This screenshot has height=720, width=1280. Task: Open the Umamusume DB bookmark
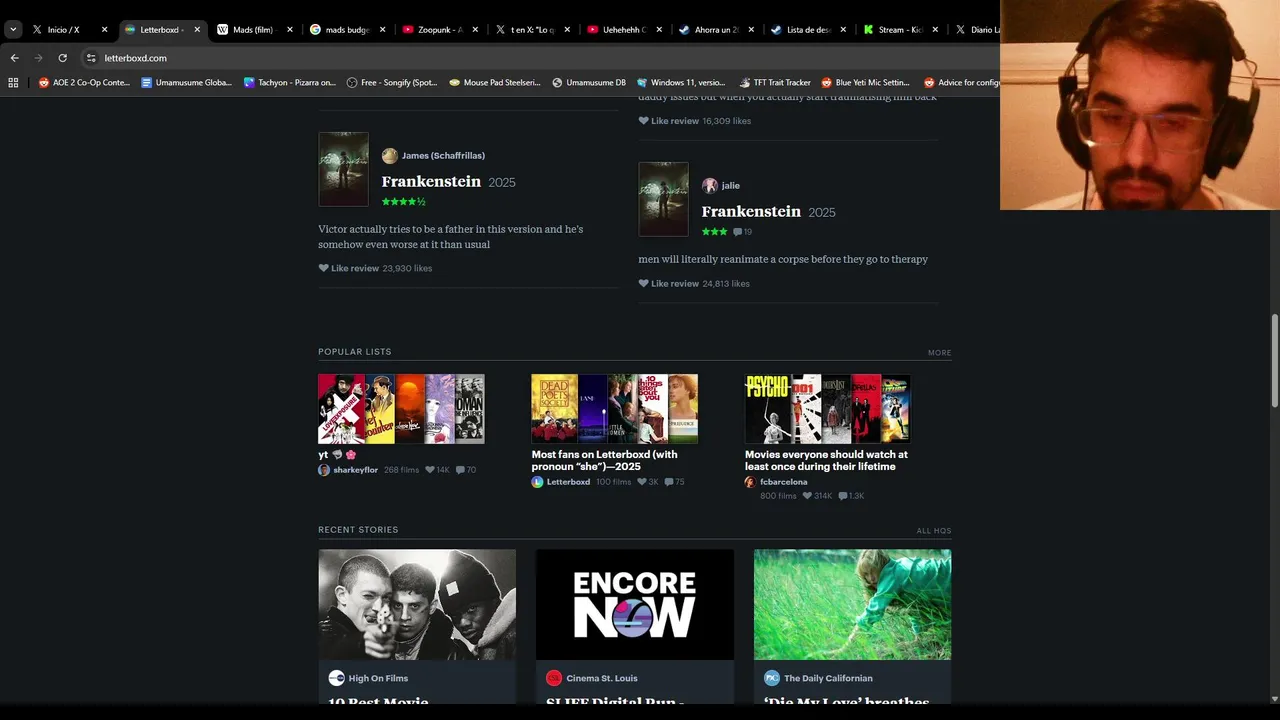(589, 83)
